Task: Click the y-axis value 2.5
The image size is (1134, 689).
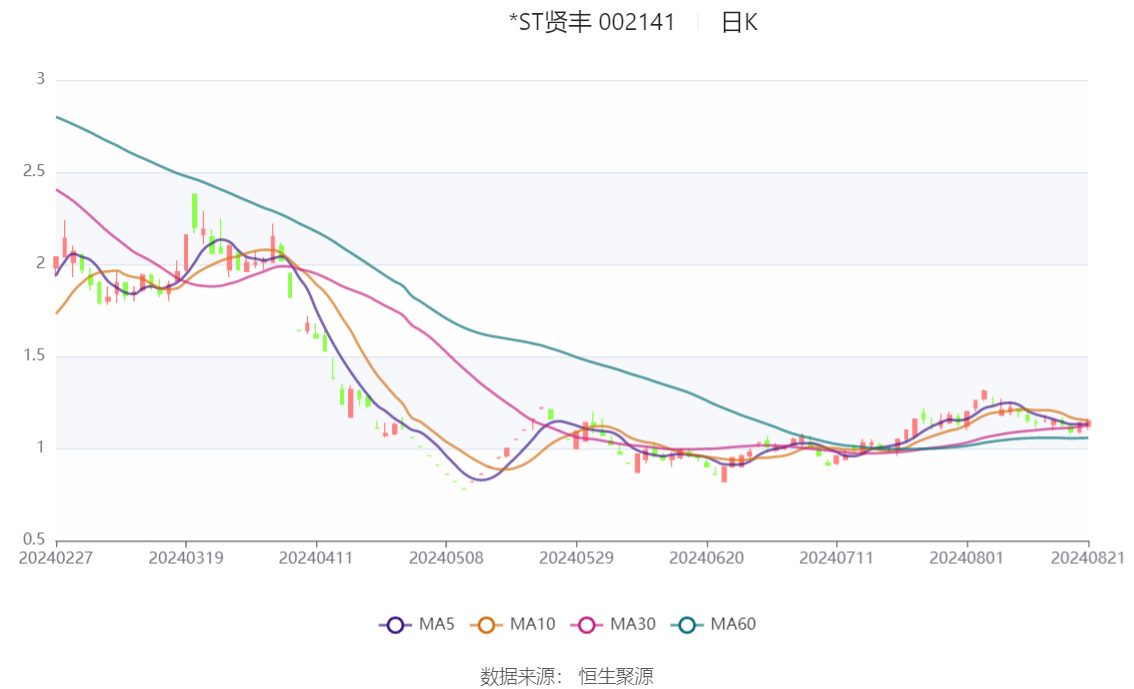Action: [34, 171]
